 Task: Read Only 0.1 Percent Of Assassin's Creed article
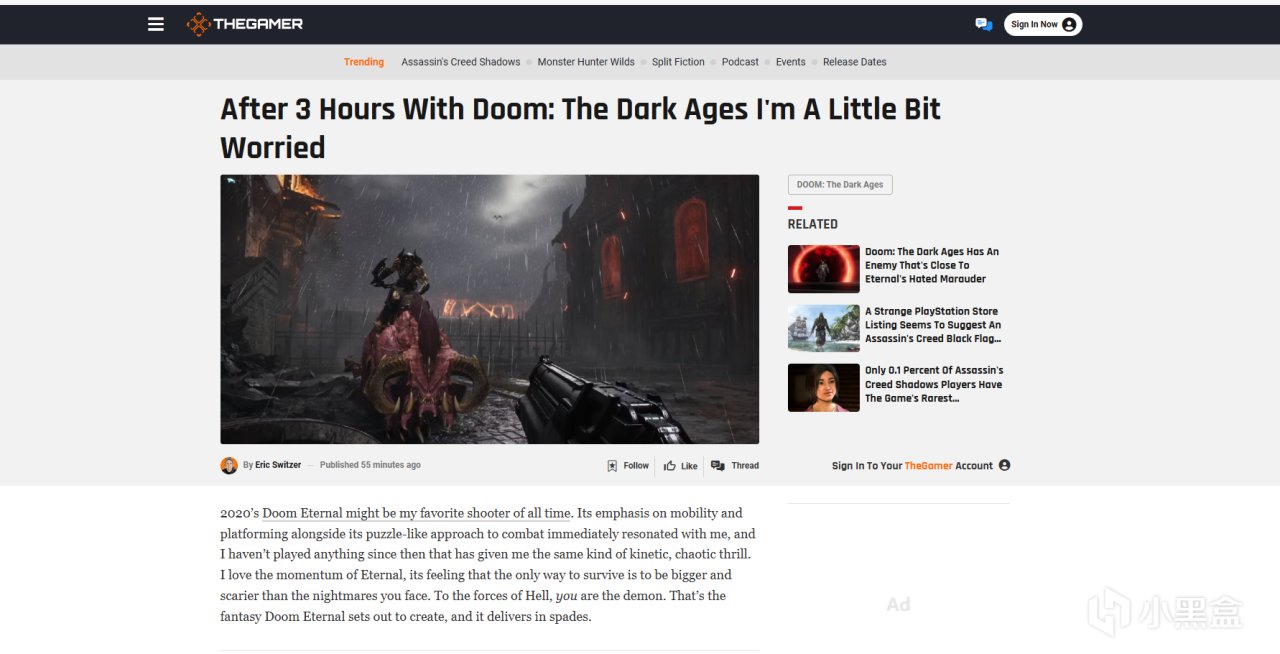click(934, 384)
